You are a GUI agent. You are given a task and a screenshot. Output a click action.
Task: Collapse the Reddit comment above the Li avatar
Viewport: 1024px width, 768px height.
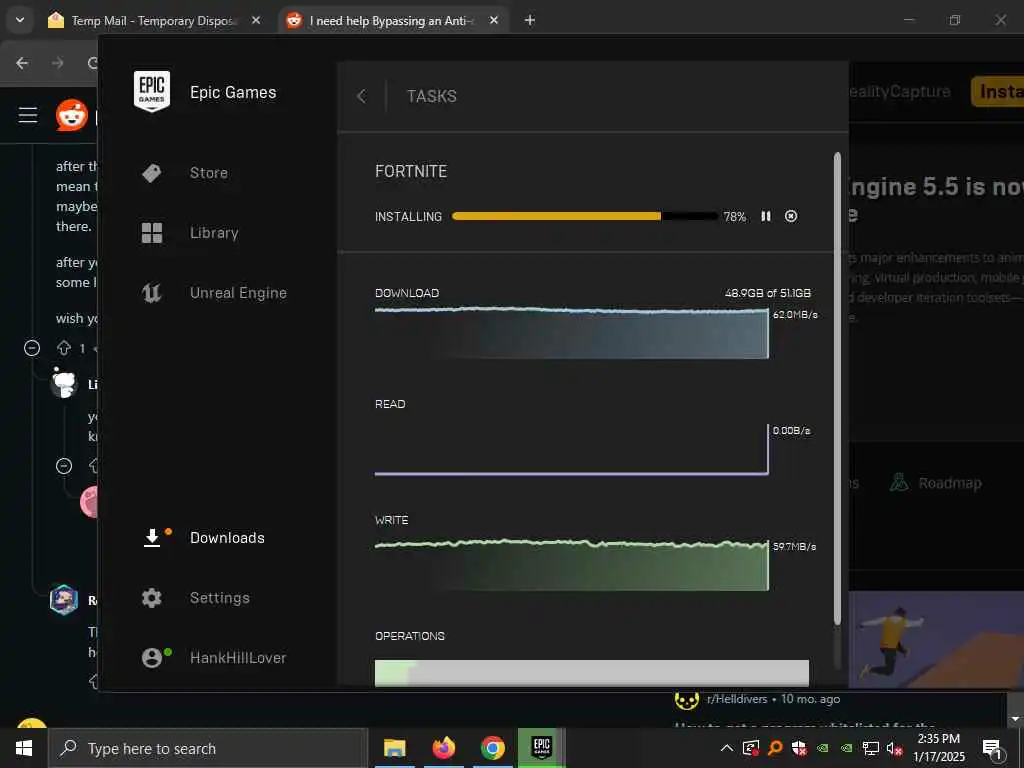pyautogui.click(x=32, y=348)
